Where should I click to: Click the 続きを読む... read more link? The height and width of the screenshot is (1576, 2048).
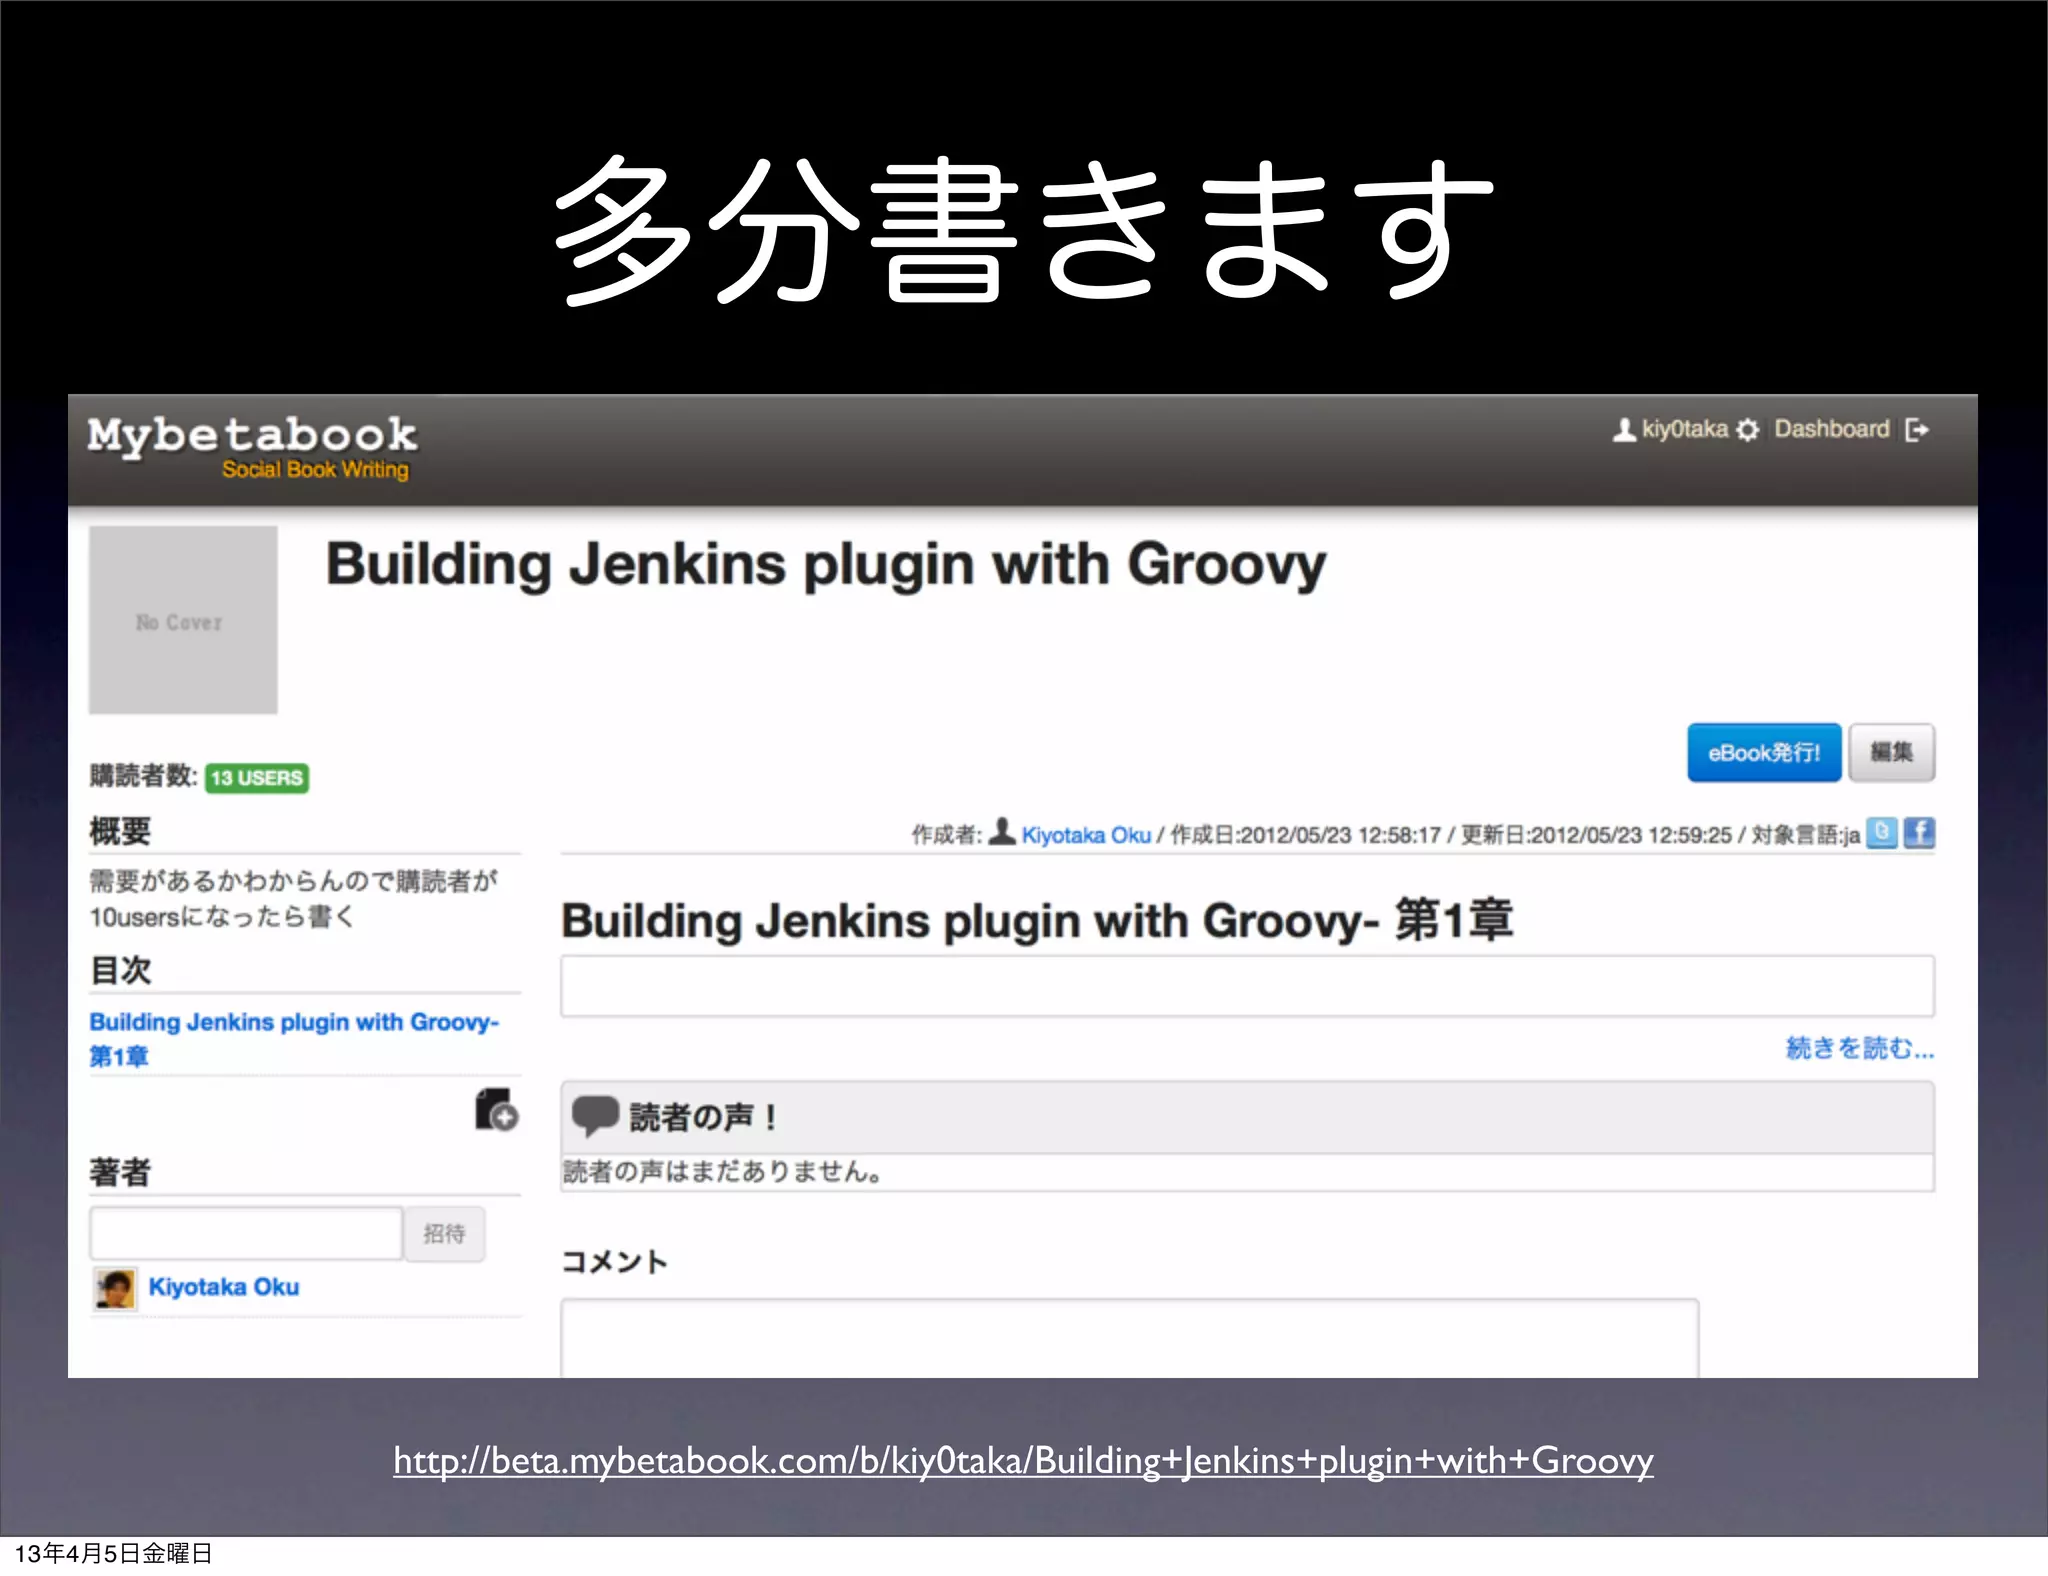(x=1860, y=1048)
